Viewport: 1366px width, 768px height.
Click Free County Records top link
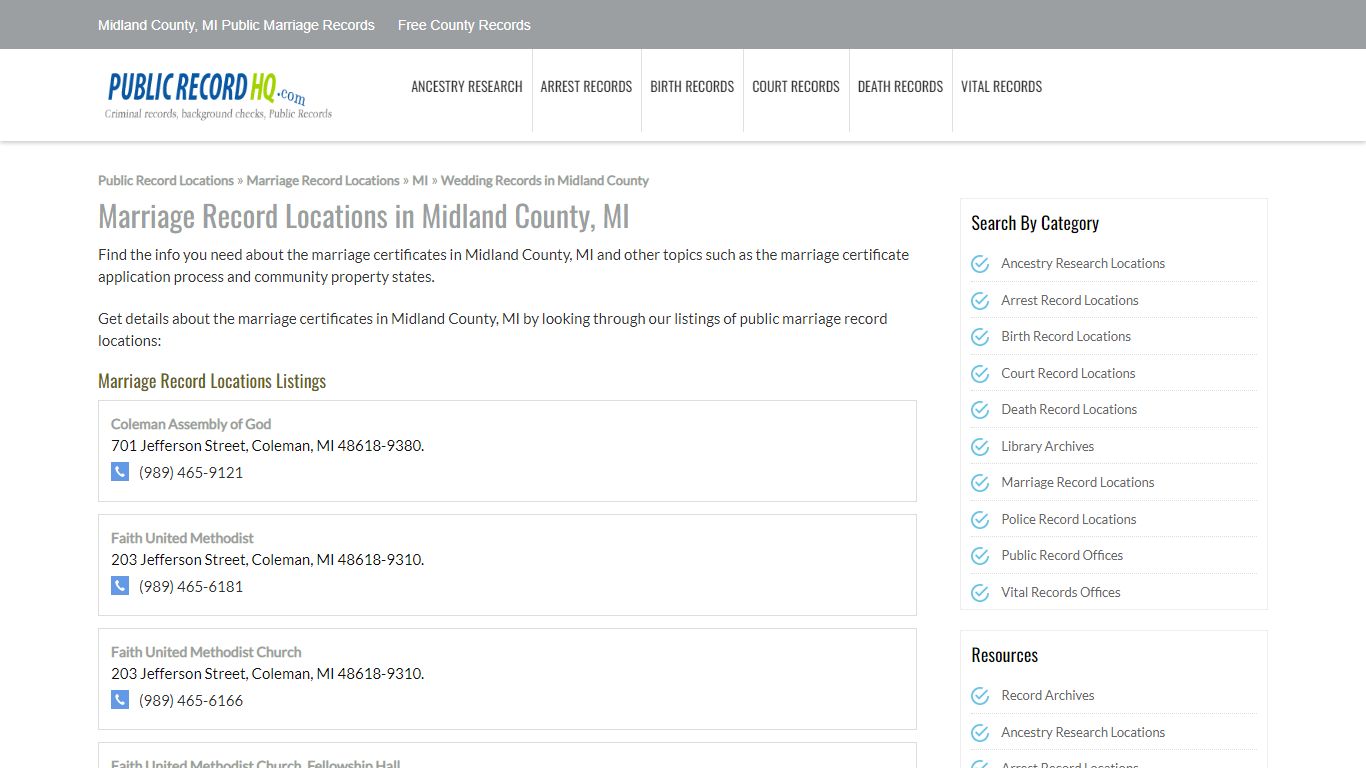click(464, 25)
